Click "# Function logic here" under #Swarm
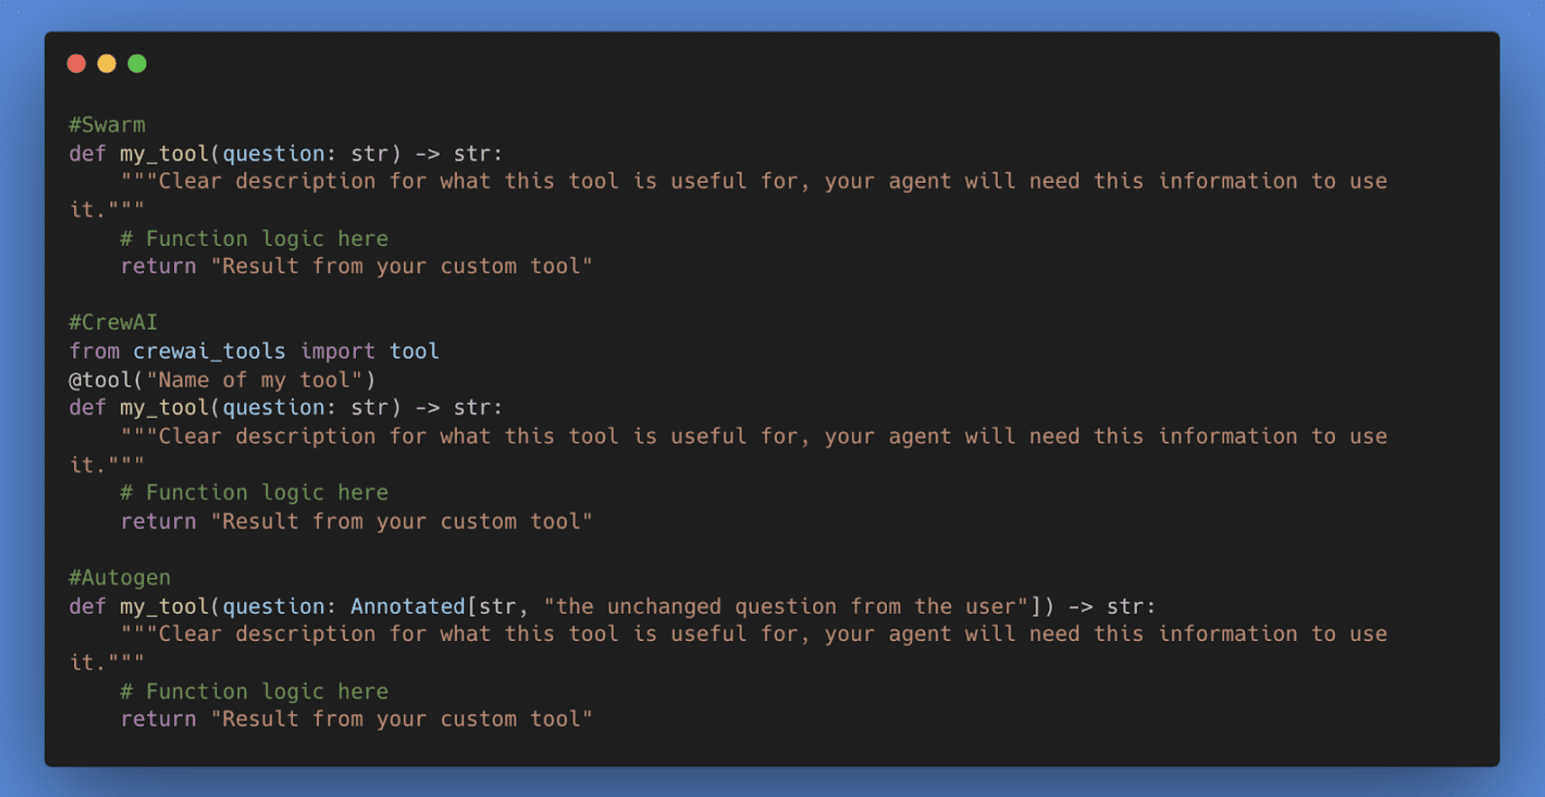The image size is (1545, 797). [x=254, y=238]
